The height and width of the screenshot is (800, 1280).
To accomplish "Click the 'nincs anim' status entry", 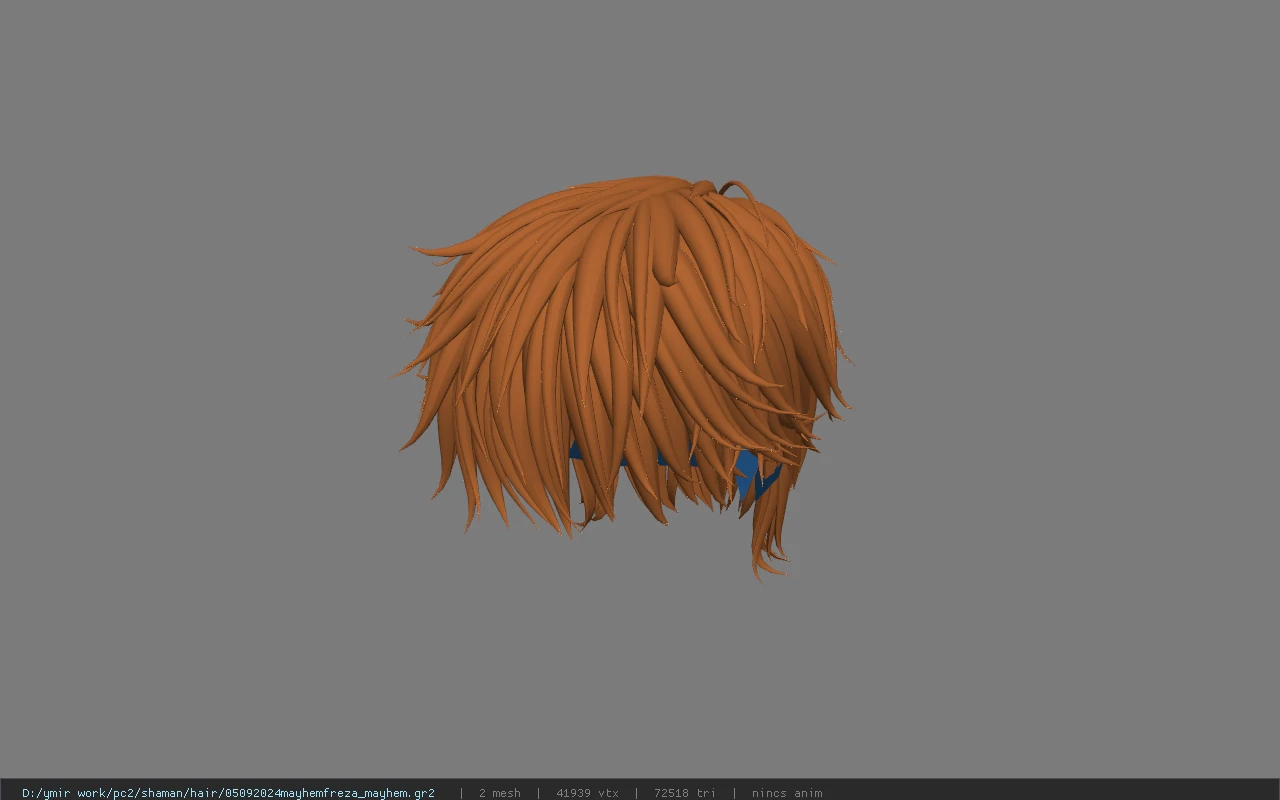I will tap(787, 793).
